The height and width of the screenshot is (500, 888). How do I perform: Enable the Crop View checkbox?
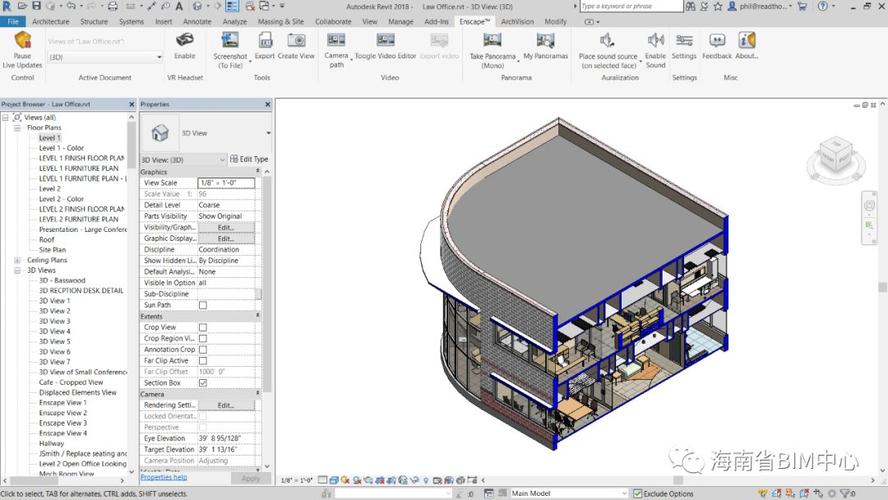tap(203, 327)
